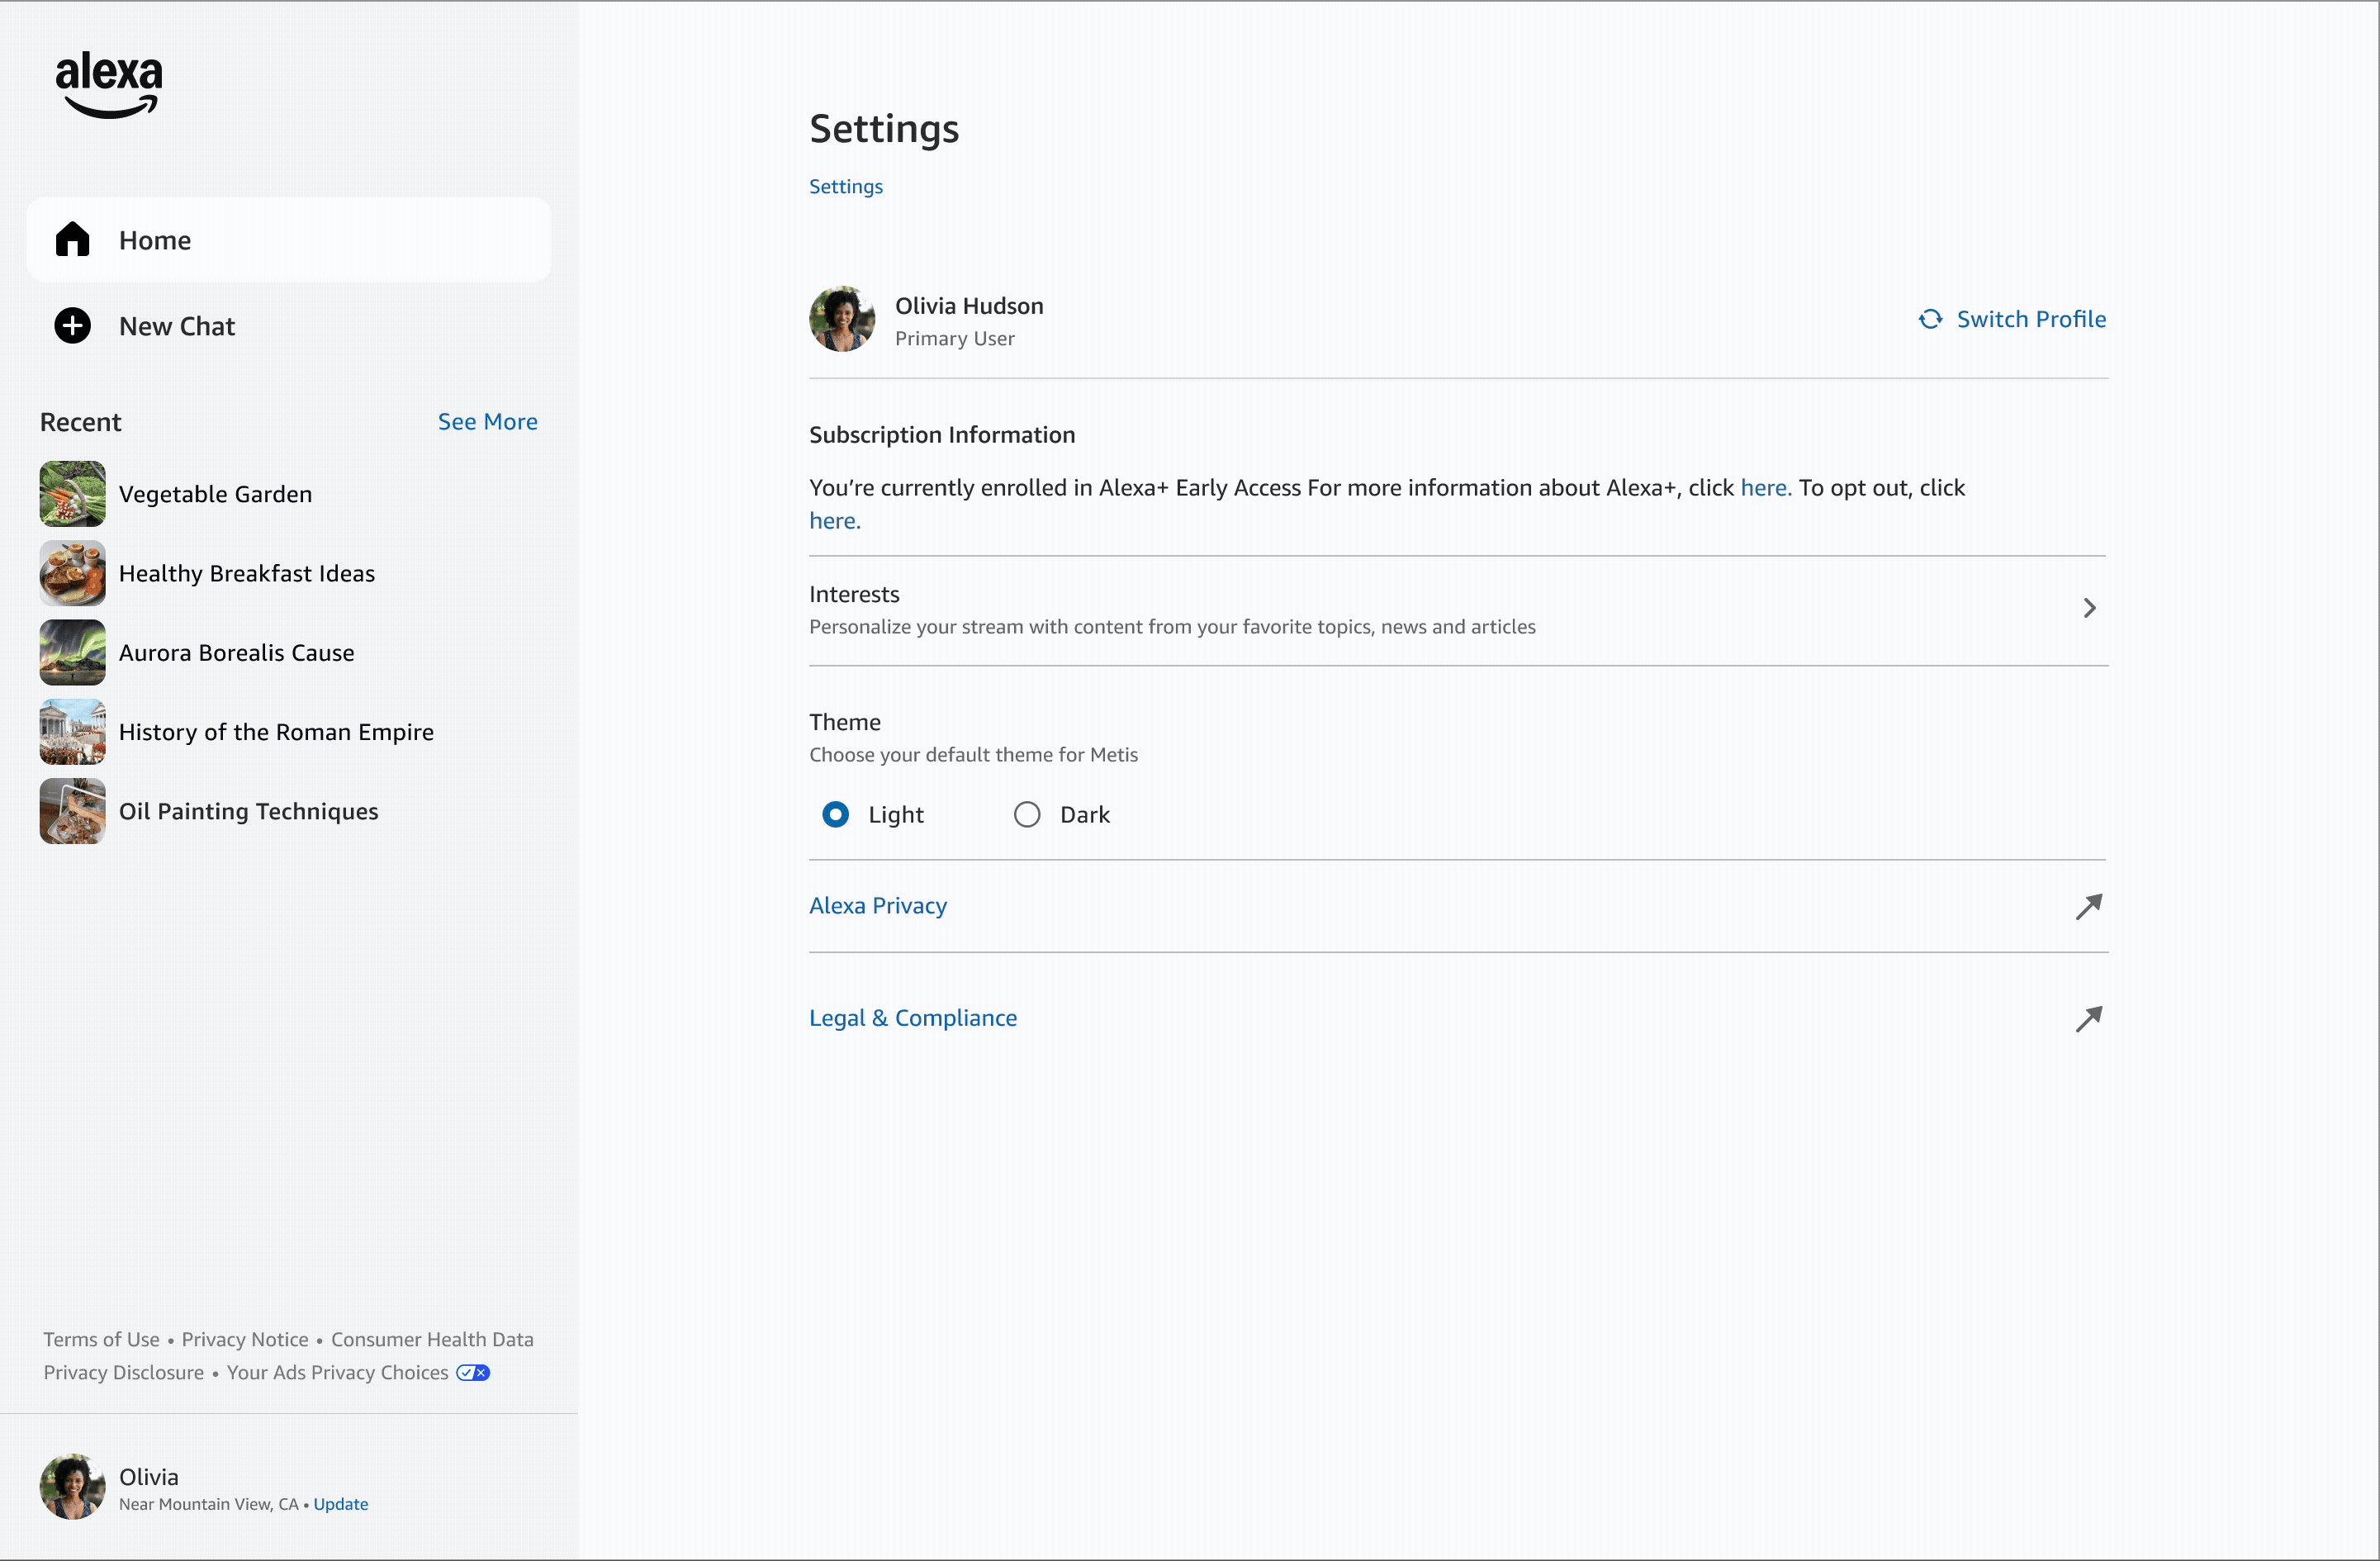
Task: Click the Switch Profile refresh icon
Action: pyautogui.click(x=1930, y=319)
